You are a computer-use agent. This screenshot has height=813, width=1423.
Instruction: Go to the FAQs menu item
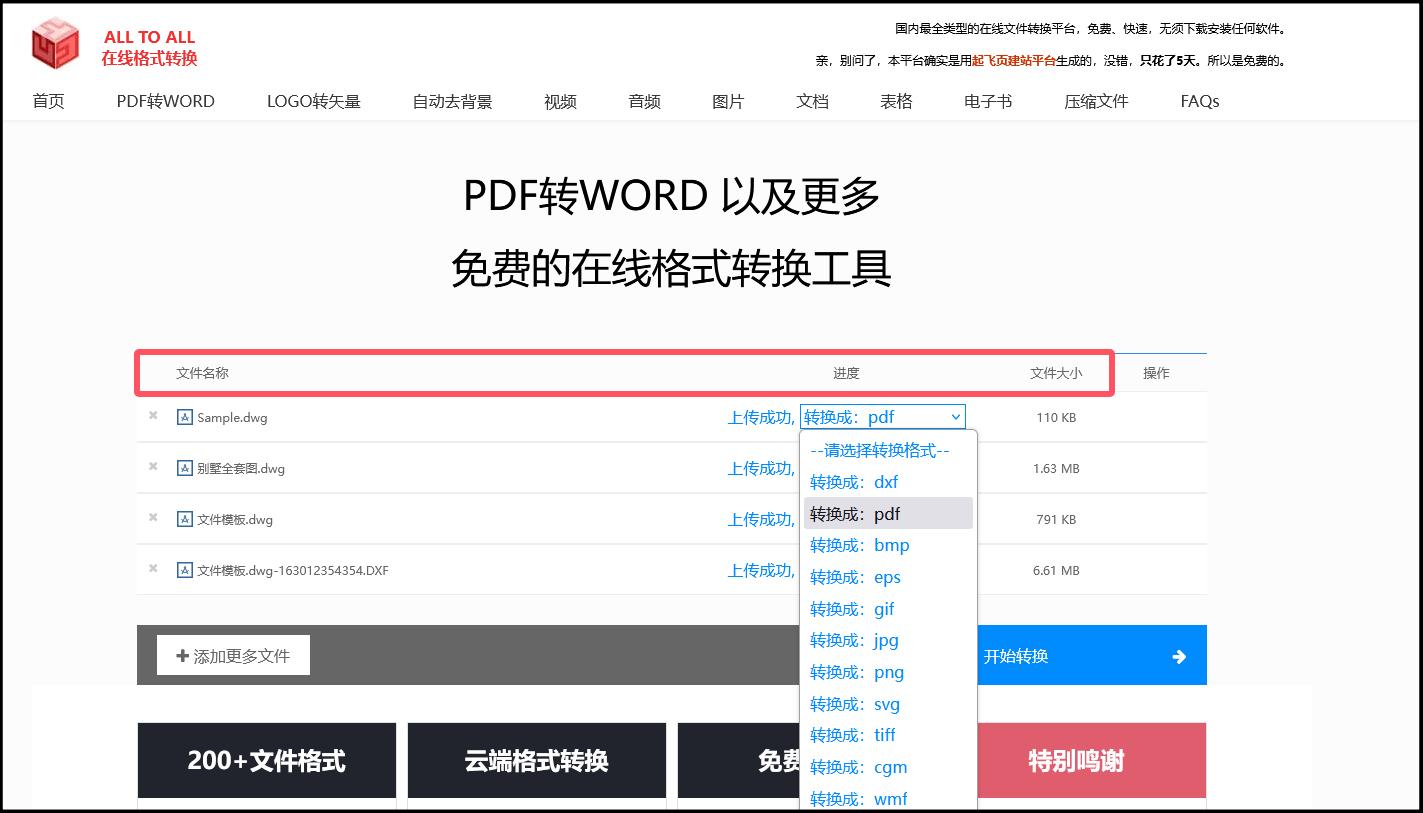[1199, 101]
